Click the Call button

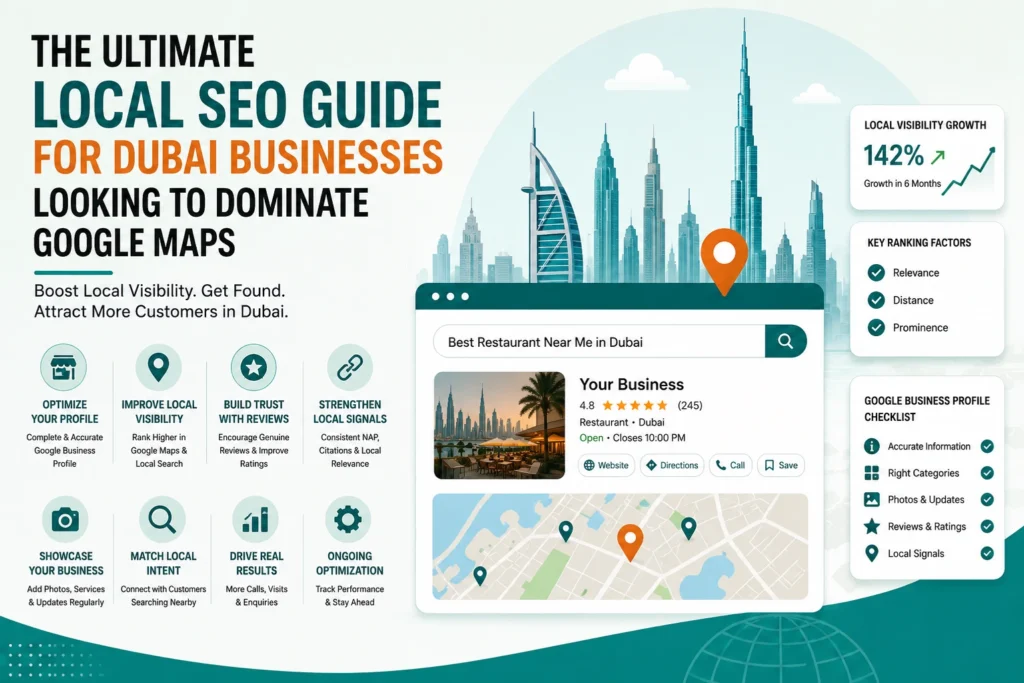(x=730, y=466)
